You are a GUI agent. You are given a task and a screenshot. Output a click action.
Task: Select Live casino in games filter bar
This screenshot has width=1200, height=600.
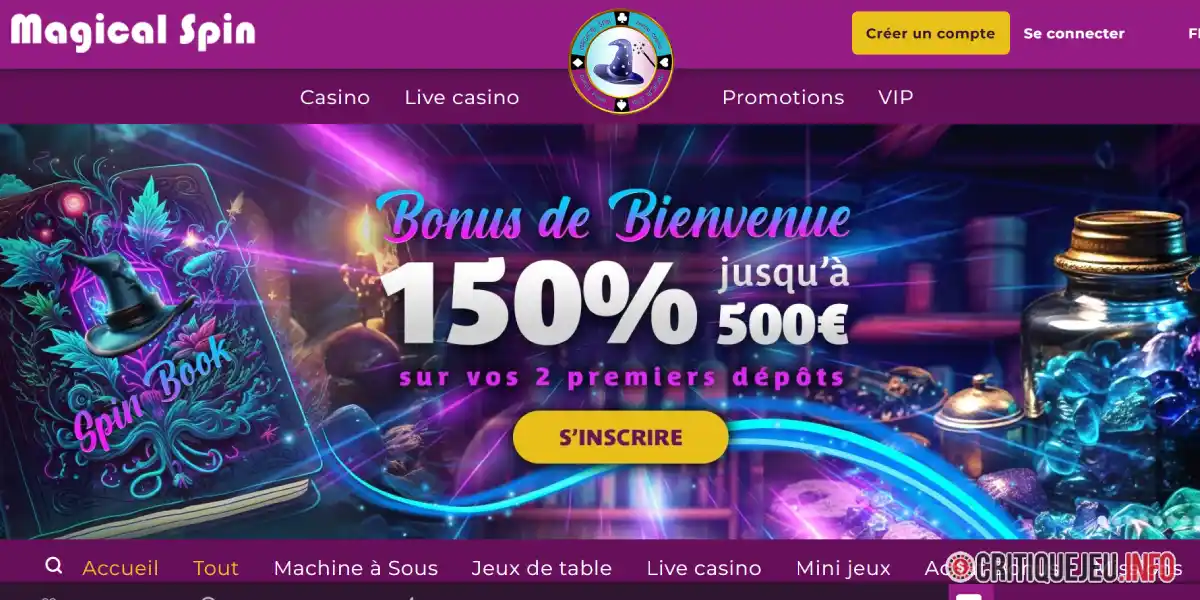coord(704,568)
